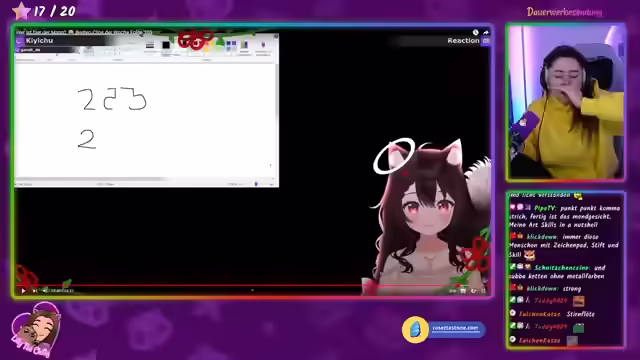Open the line thickness selector in Paint

pos(150,45)
